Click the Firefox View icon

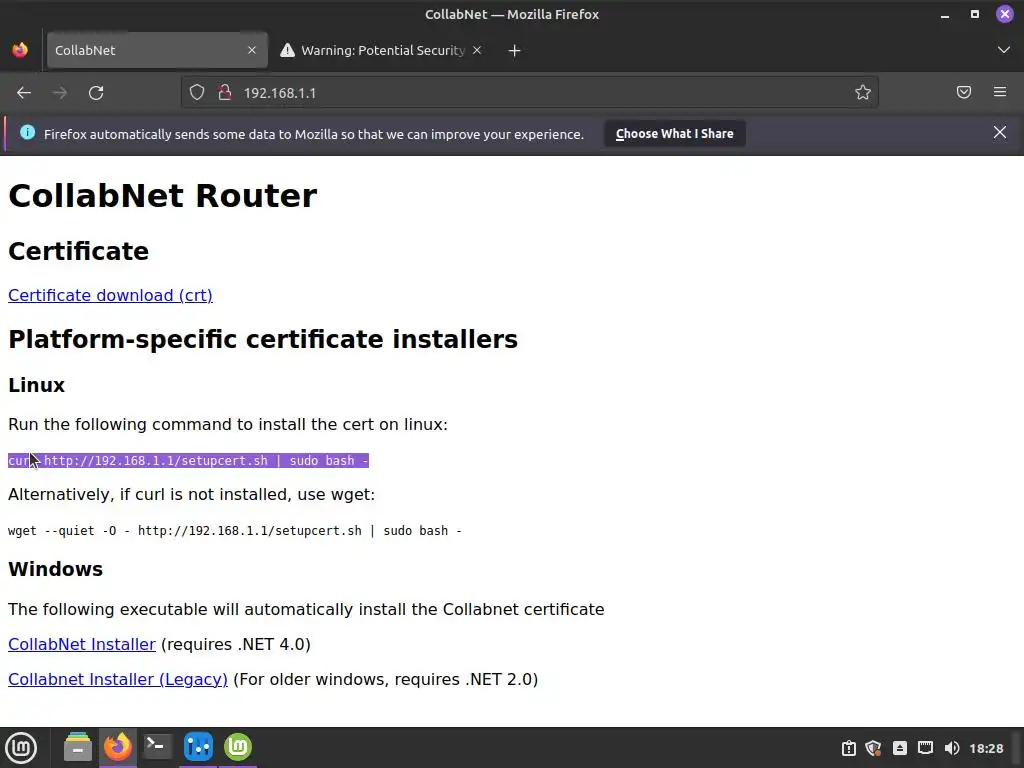[20, 50]
